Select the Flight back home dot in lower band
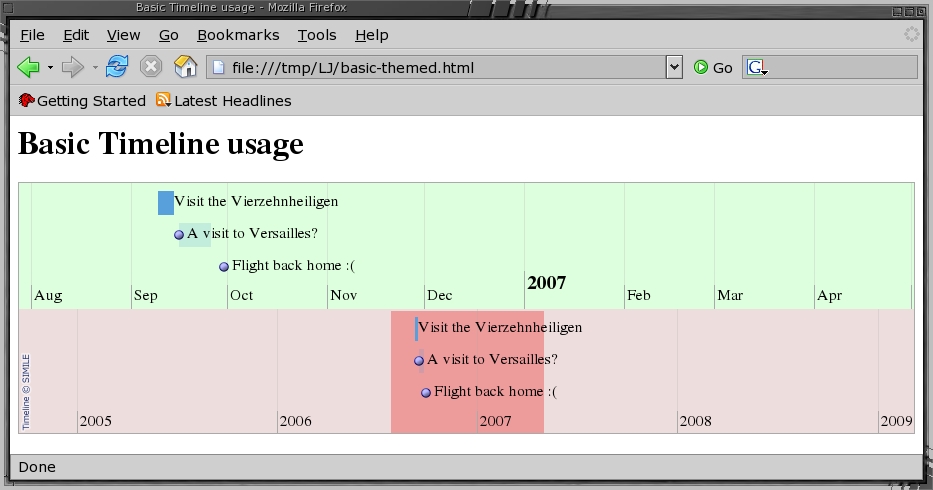The height and width of the screenshot is (490, 933). point(426,393)
